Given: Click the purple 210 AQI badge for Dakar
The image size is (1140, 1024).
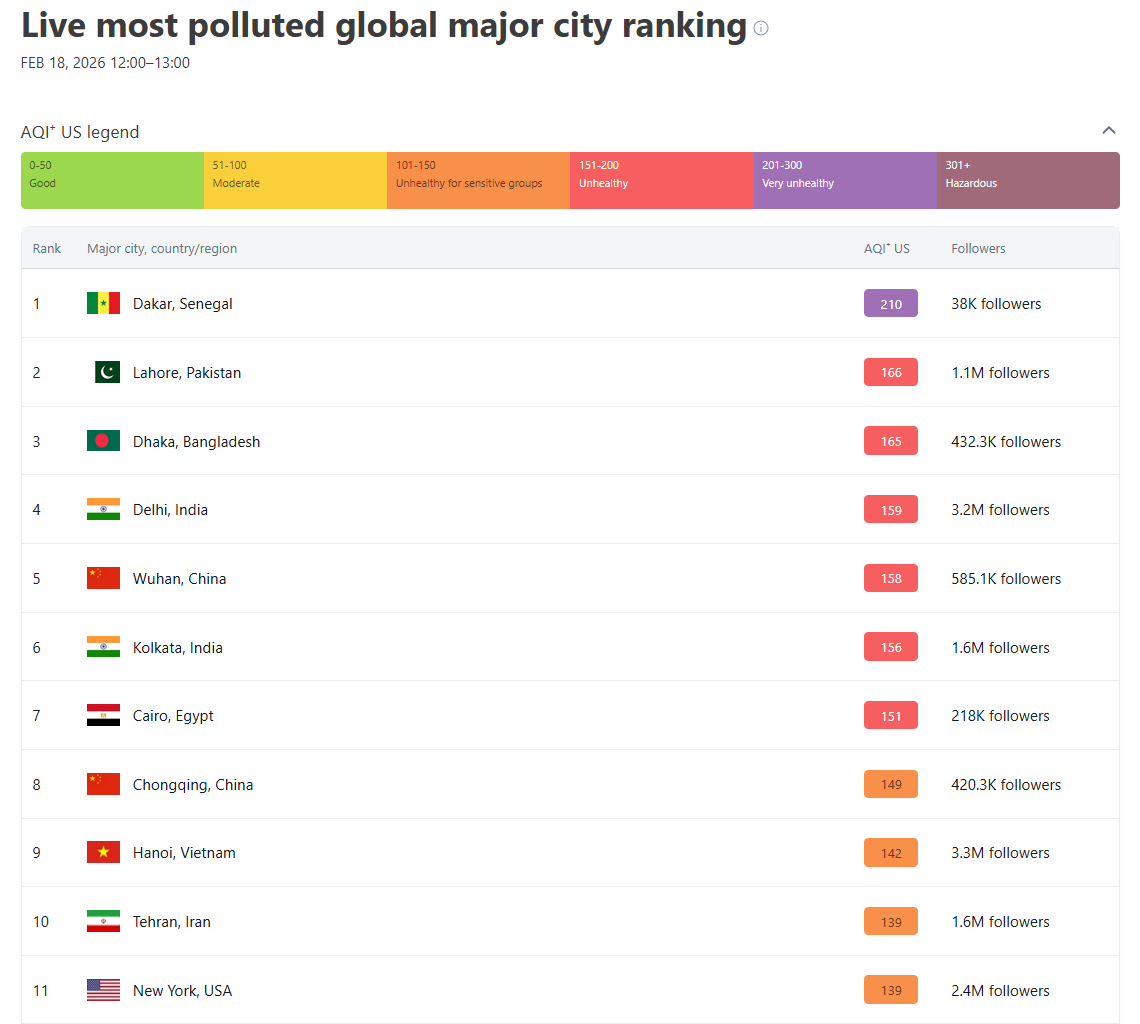Looking at the screenshot, I should [x=890, y=303].
